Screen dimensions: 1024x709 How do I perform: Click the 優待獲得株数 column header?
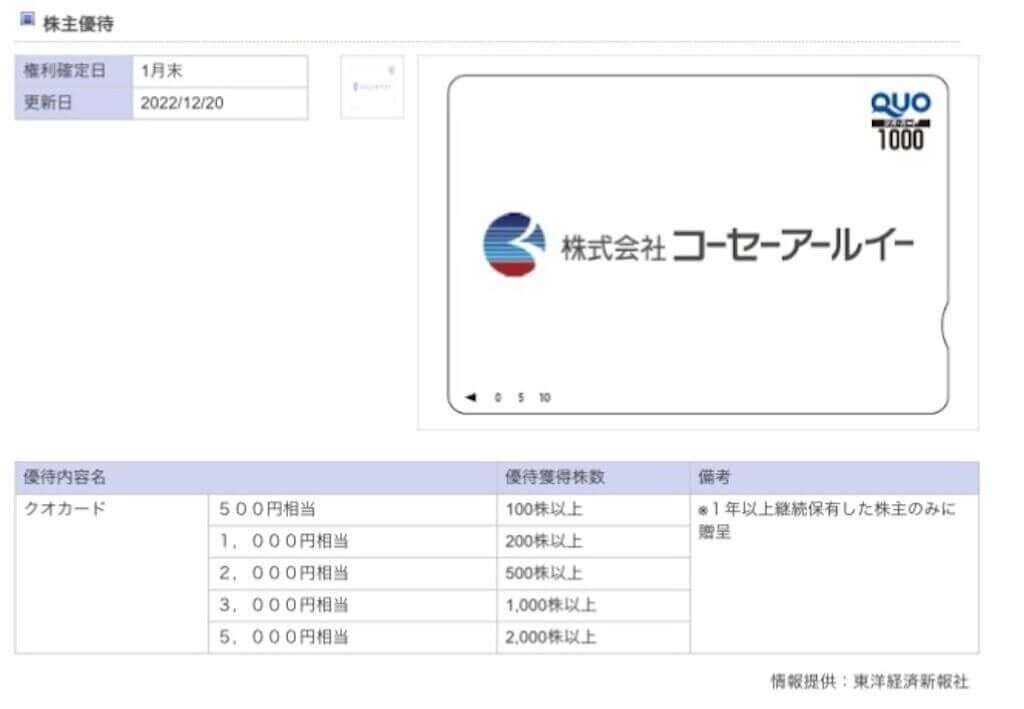(x=593, y=477)
